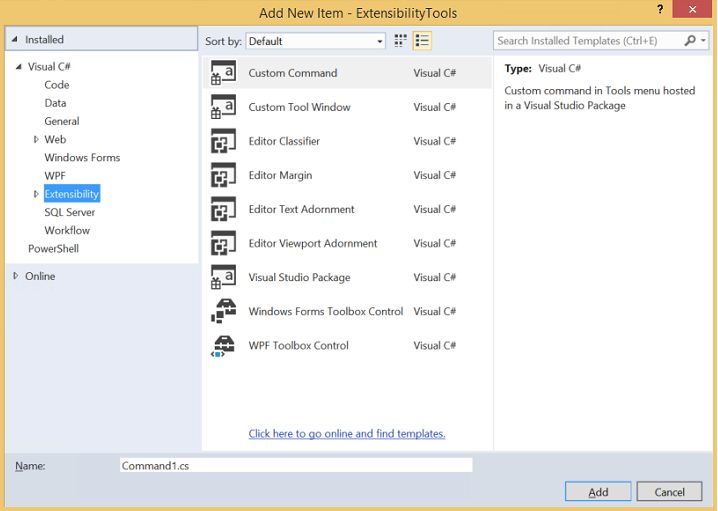Open the search options dropdown arrow
Screen dimensions: 718x511
(x=703, y=41)
